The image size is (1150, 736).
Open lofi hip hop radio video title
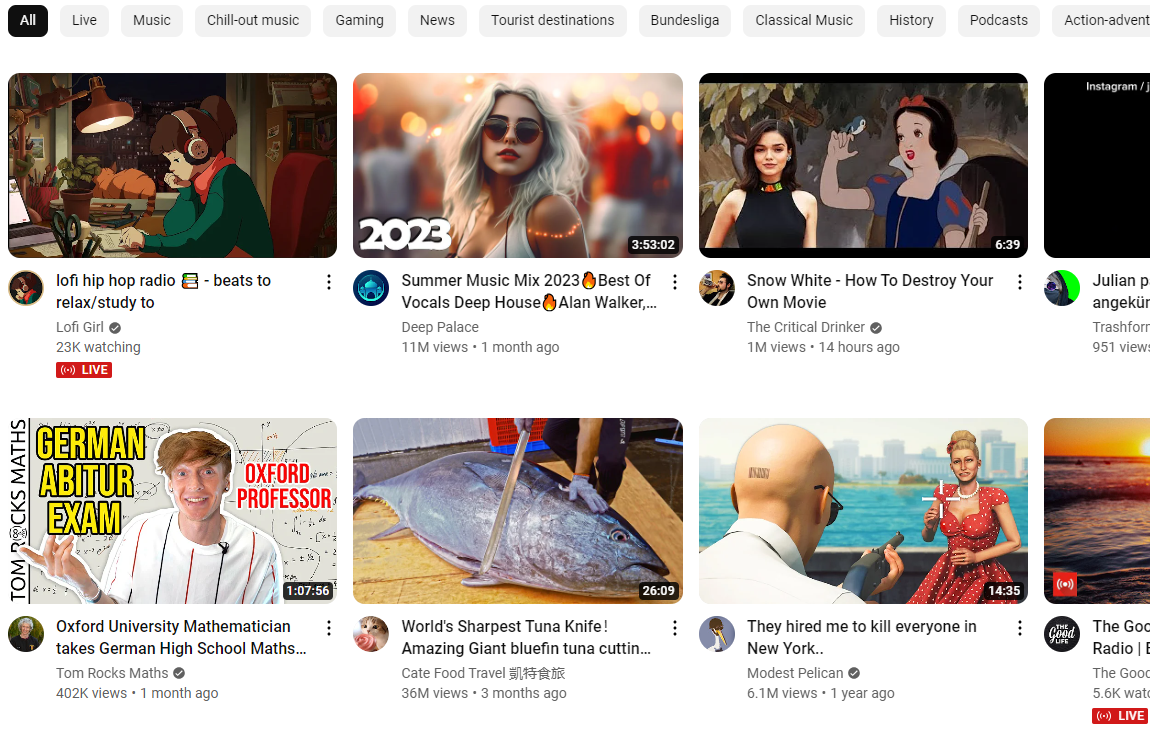(x=164, y=292)
